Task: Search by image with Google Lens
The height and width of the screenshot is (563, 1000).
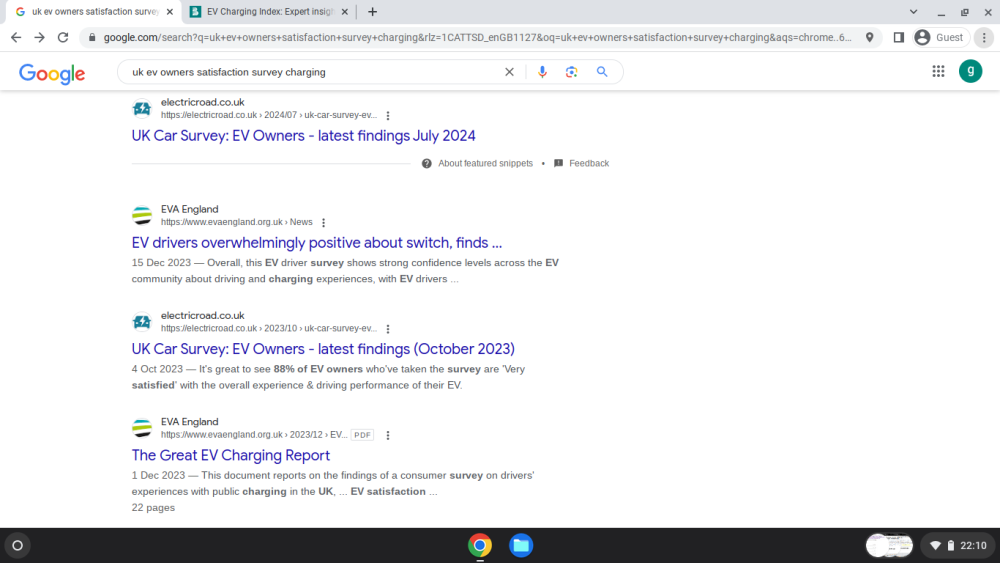Action: [571, 72]
